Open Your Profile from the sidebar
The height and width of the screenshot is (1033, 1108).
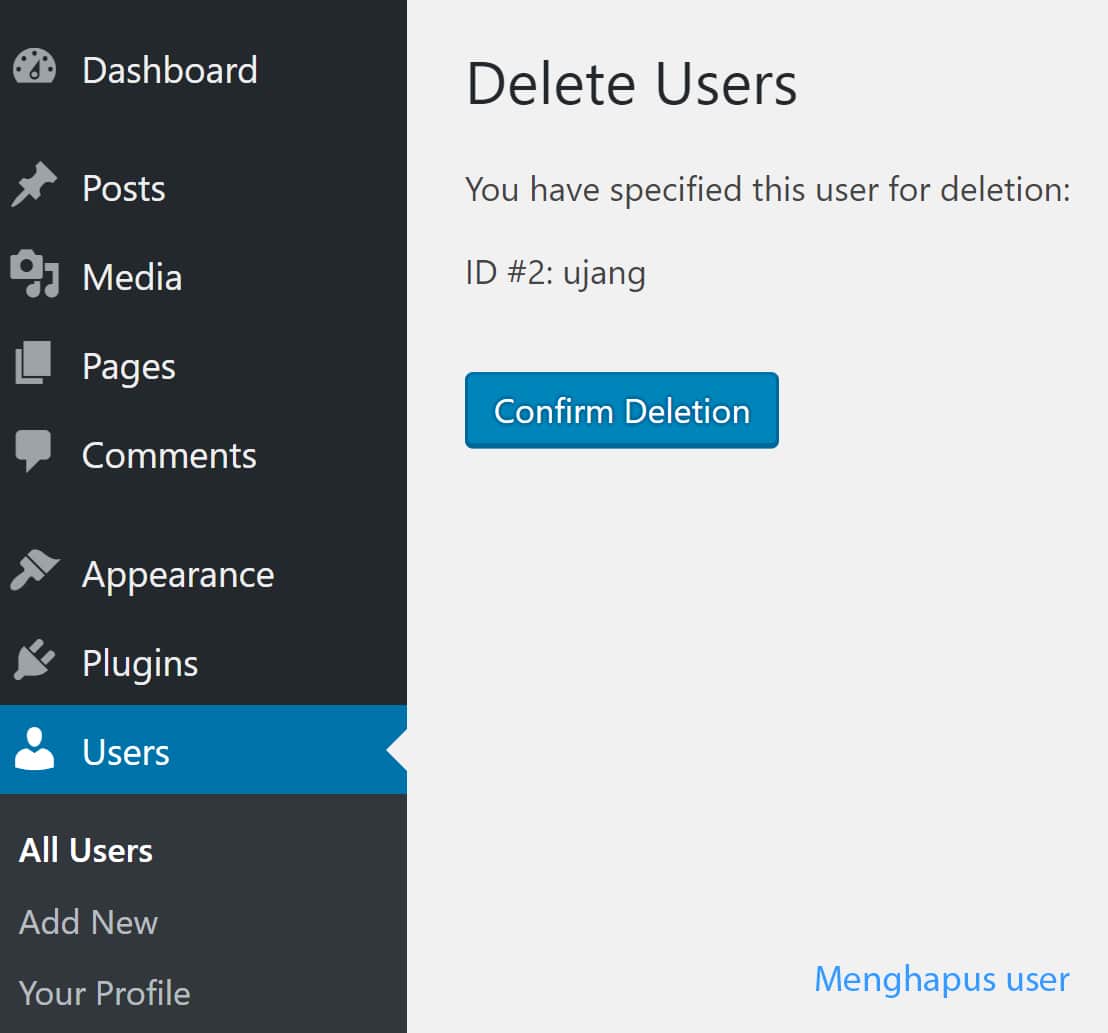(x=104, y=993)
